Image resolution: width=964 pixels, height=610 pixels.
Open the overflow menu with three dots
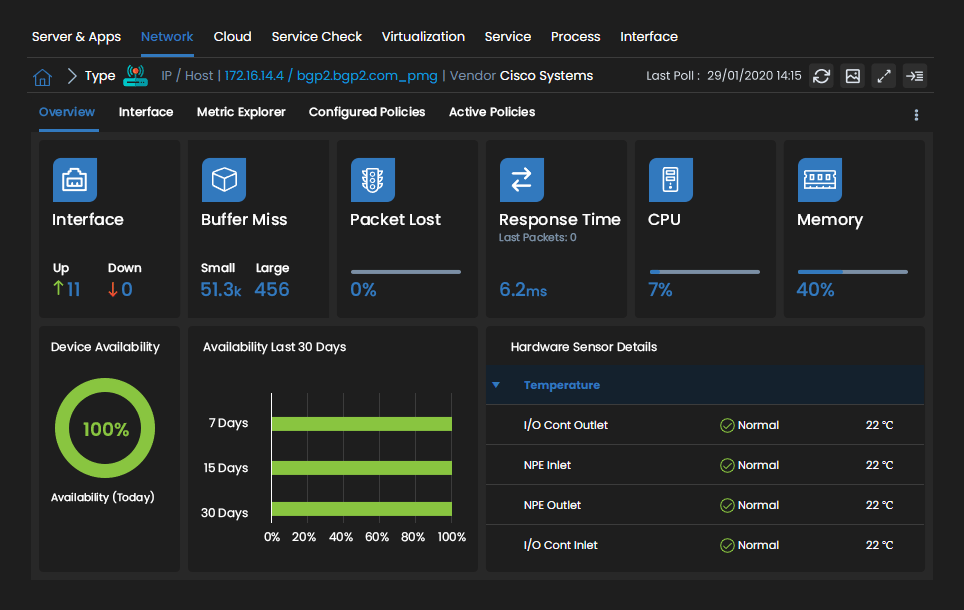coord(916,115)
